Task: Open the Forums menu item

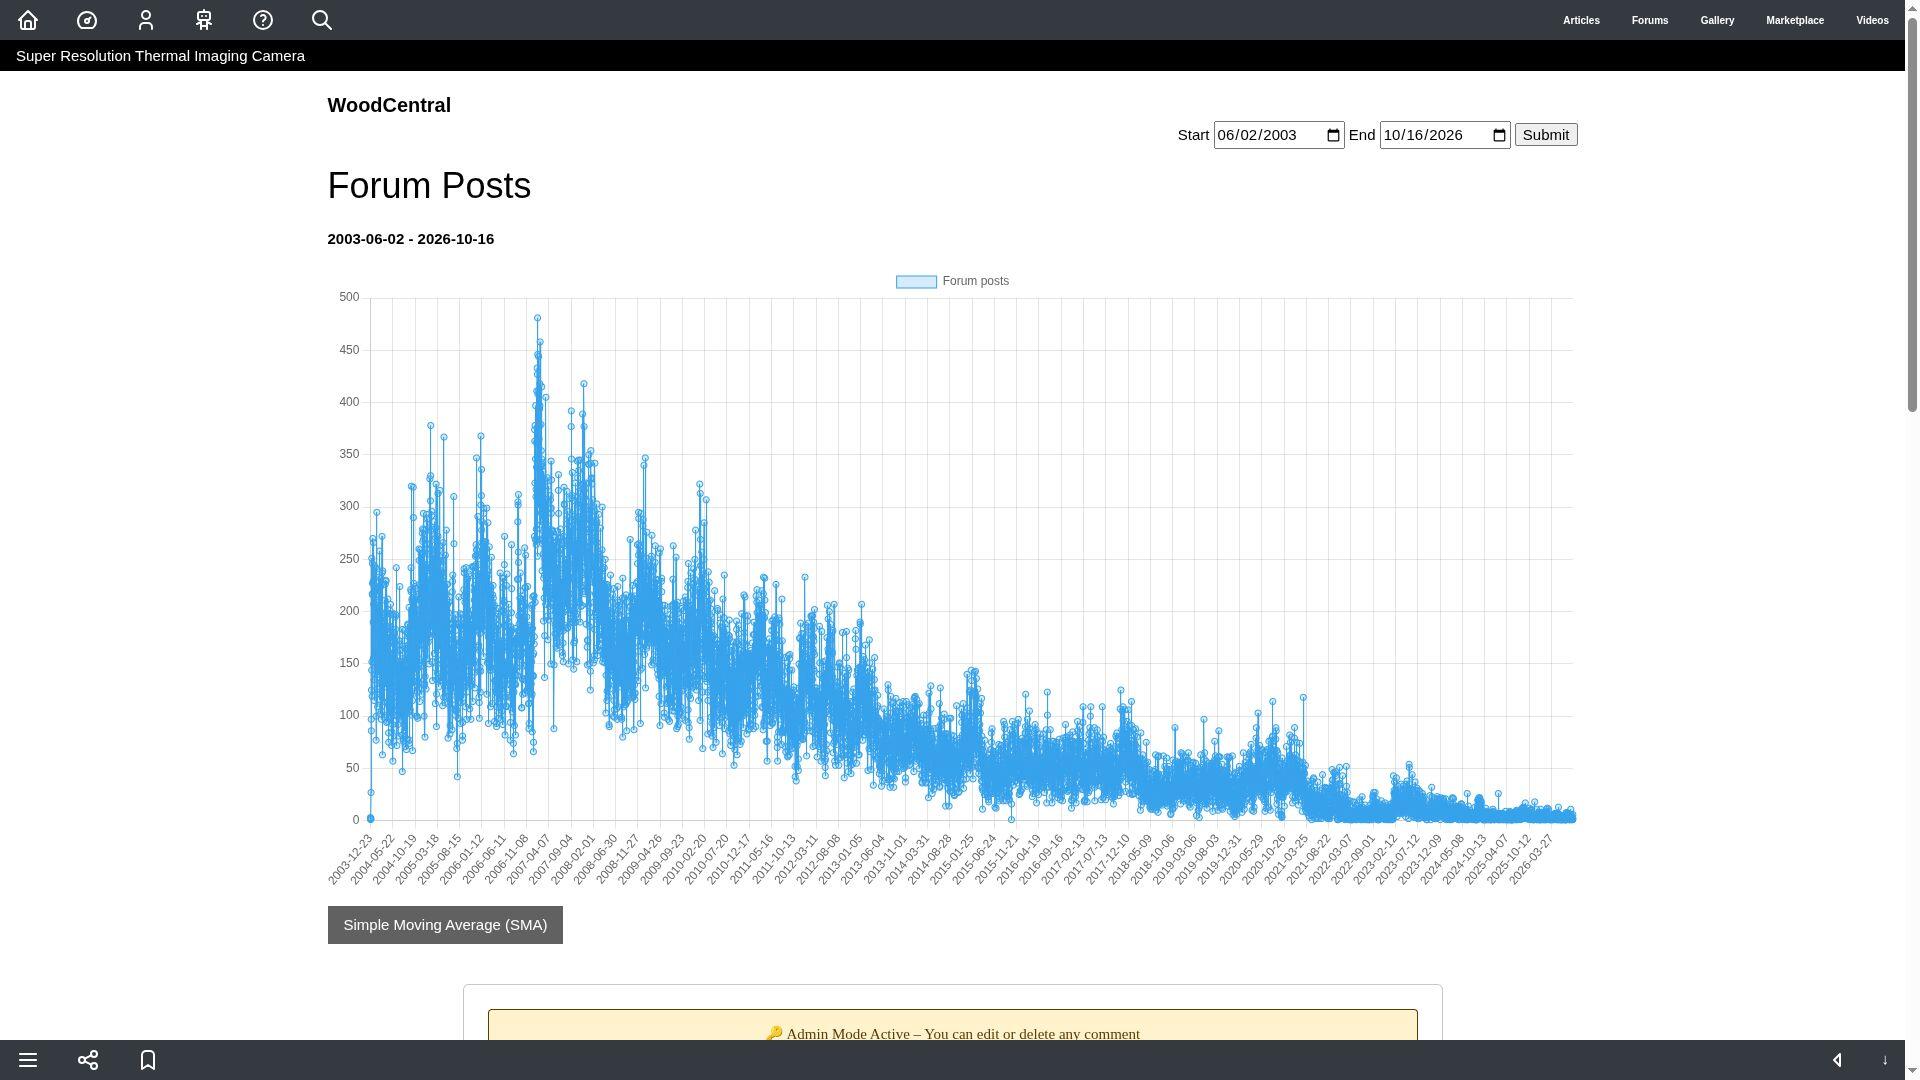Action: (x=1650, y=20)
